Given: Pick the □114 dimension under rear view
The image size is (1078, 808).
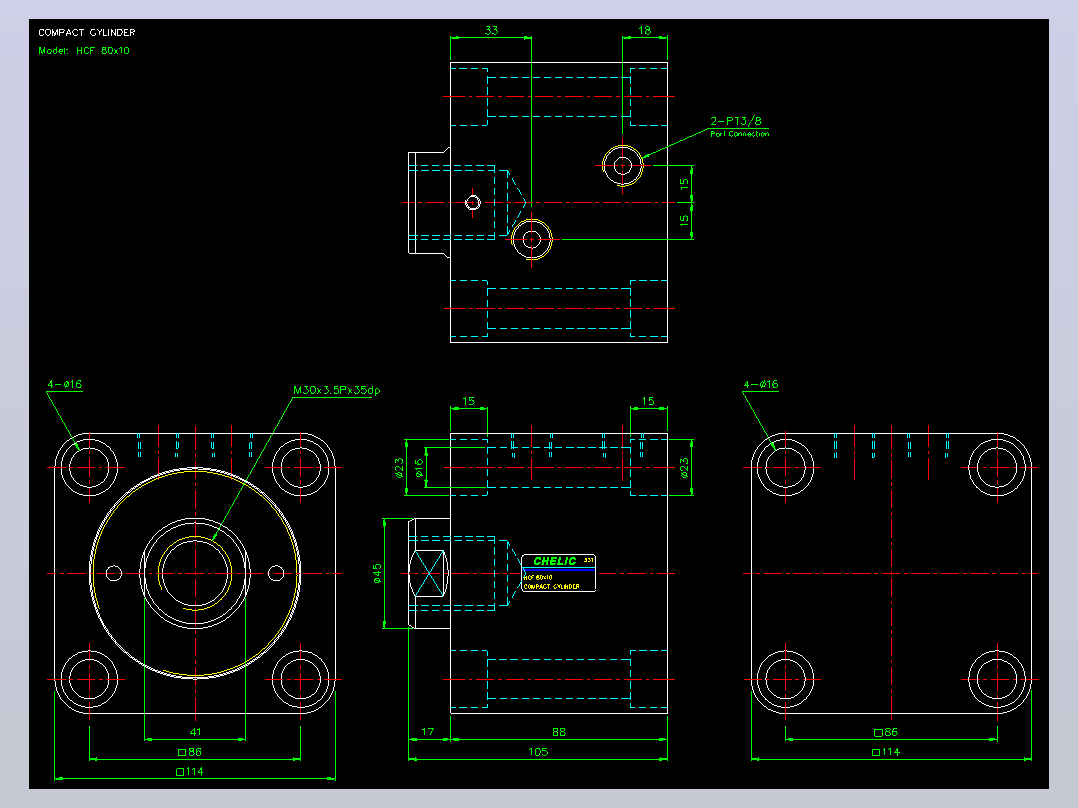Looking at the screenshot, I should click(886, 752).
